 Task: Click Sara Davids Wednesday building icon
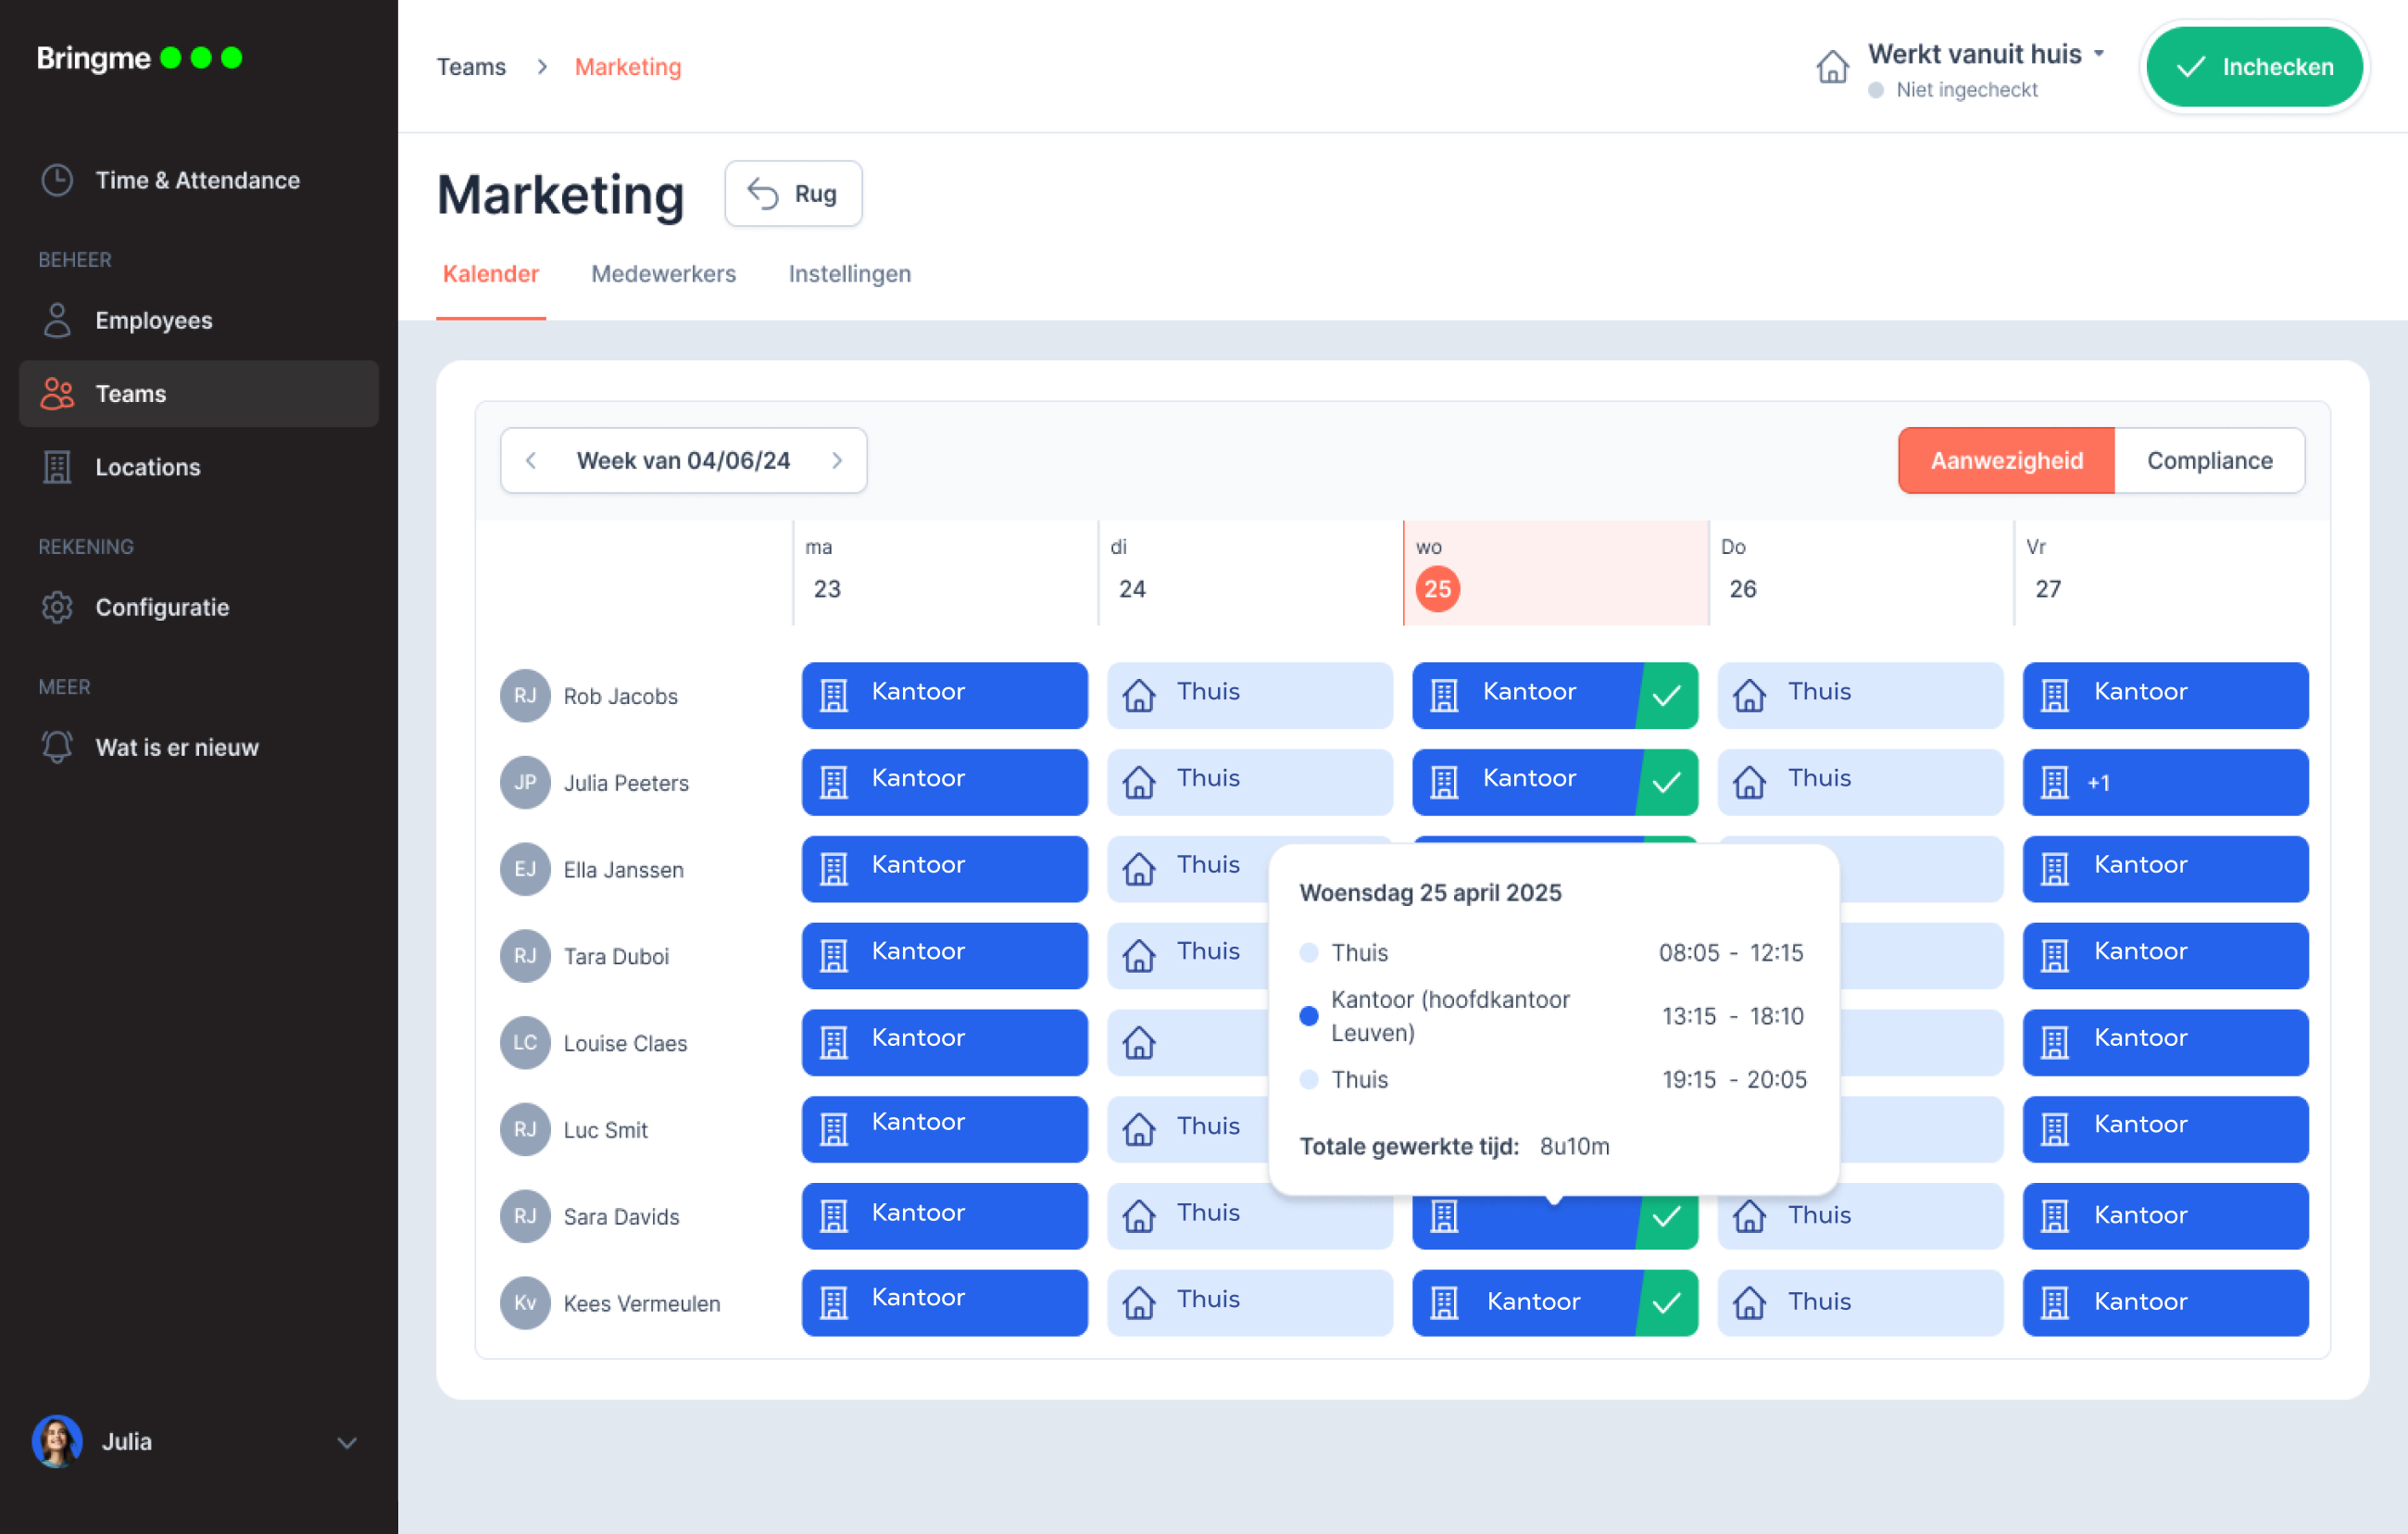tap(1444, 1216)
